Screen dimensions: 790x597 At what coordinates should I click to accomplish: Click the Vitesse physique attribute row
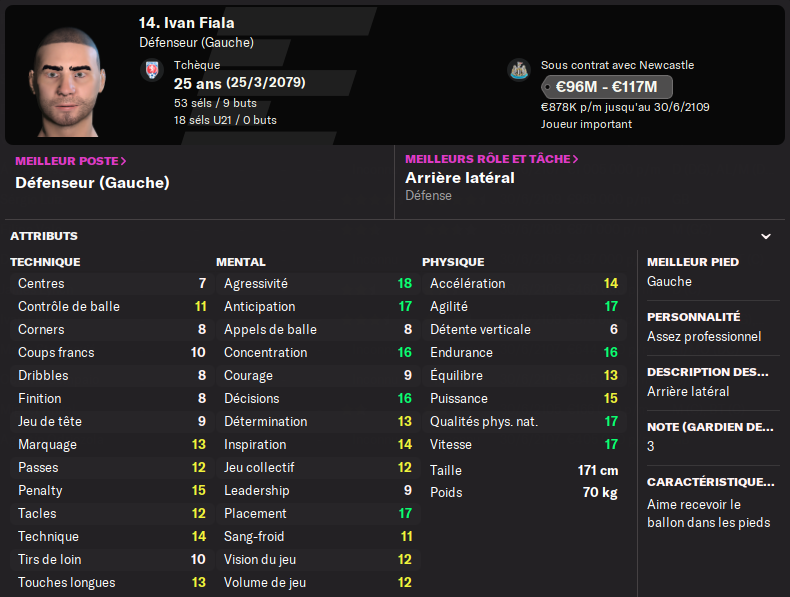[523, 444]
